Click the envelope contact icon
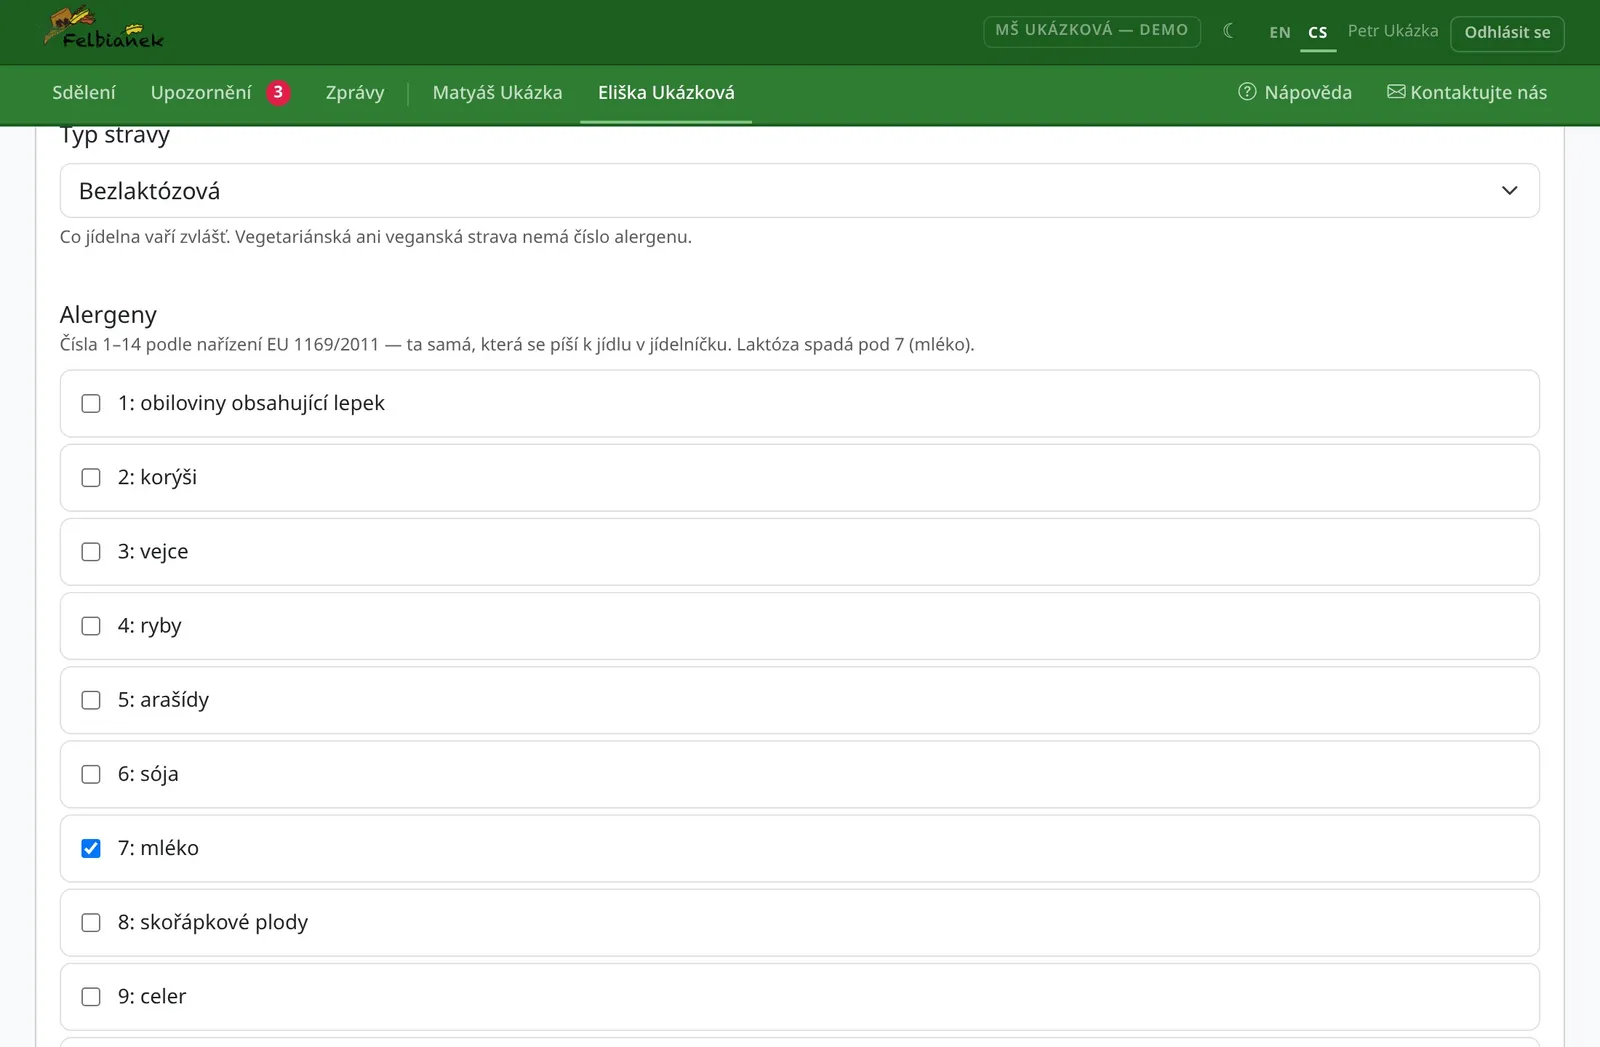 tap(1396, 92)
